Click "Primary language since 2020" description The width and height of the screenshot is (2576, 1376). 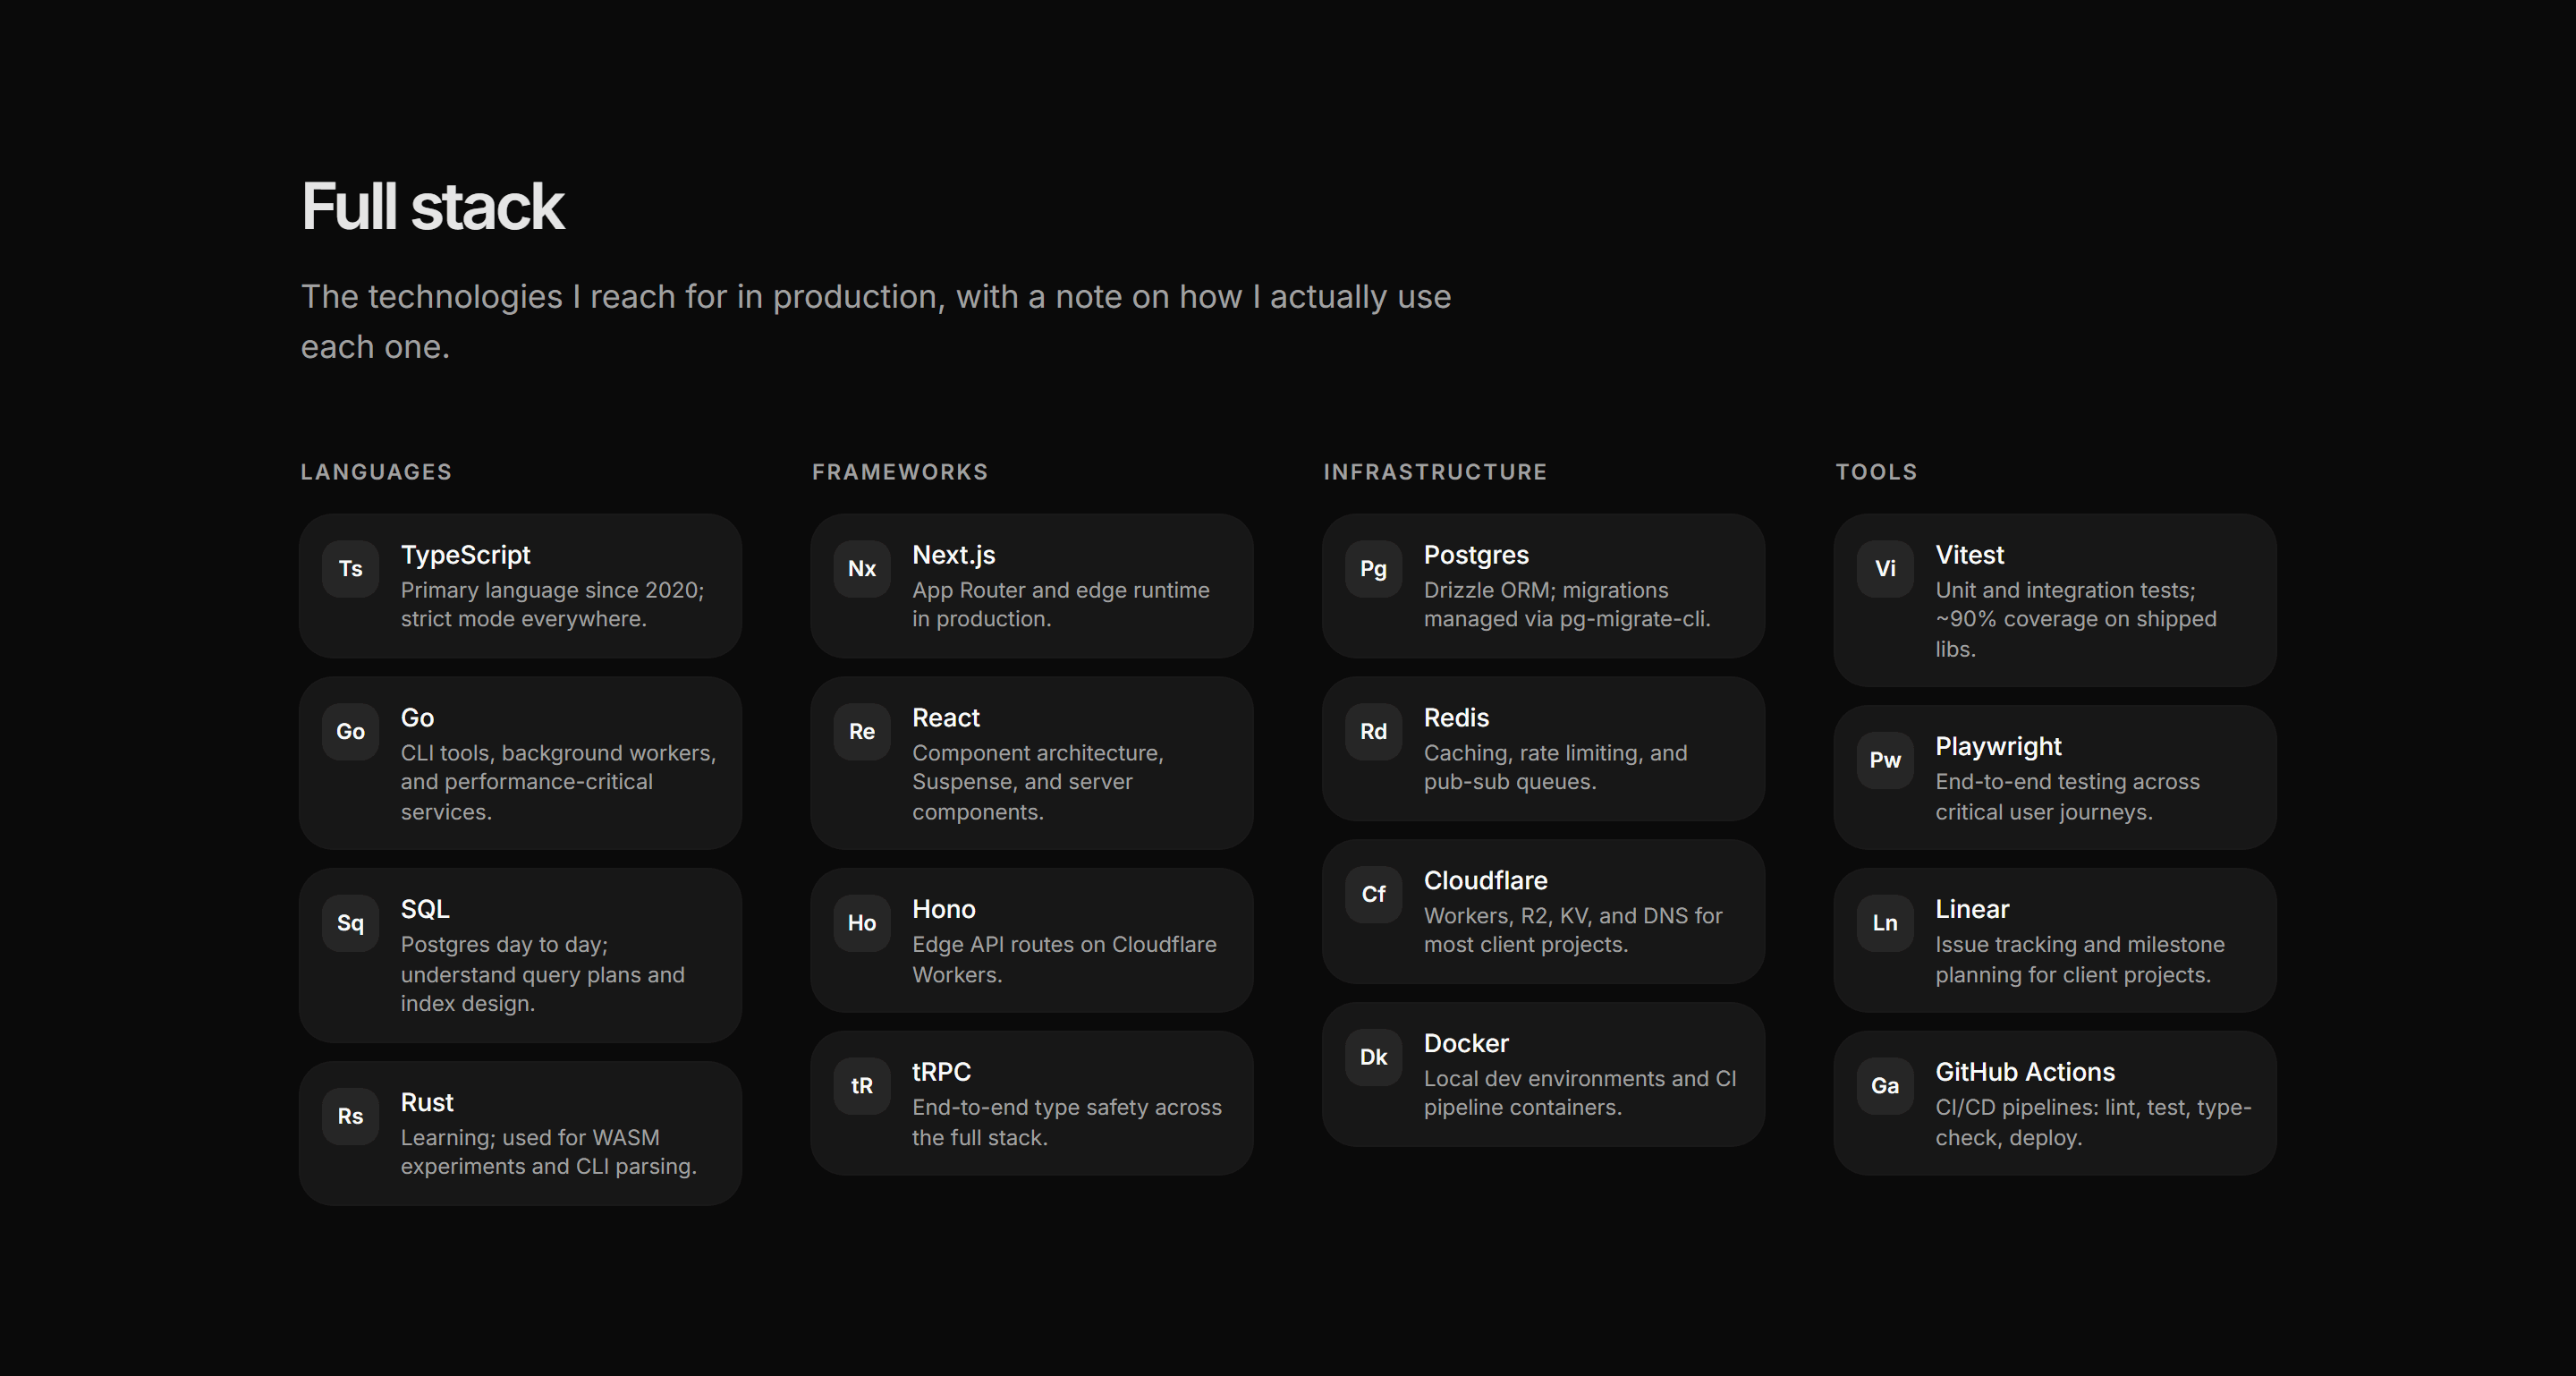click(553, 604)
